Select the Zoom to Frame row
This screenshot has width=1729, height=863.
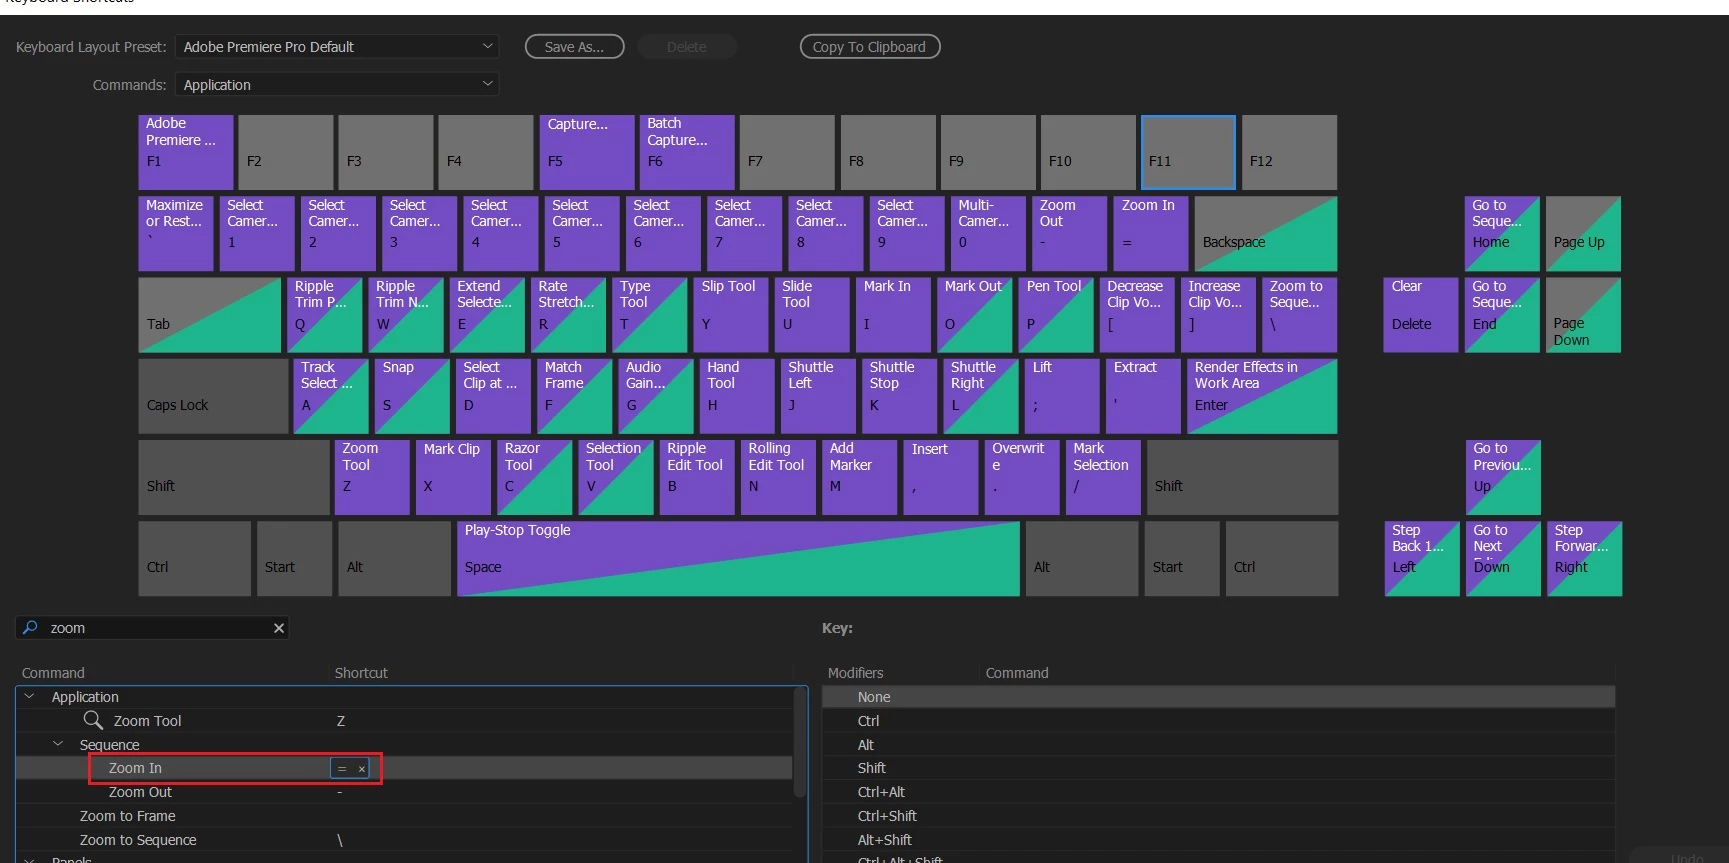pos(404,816)
